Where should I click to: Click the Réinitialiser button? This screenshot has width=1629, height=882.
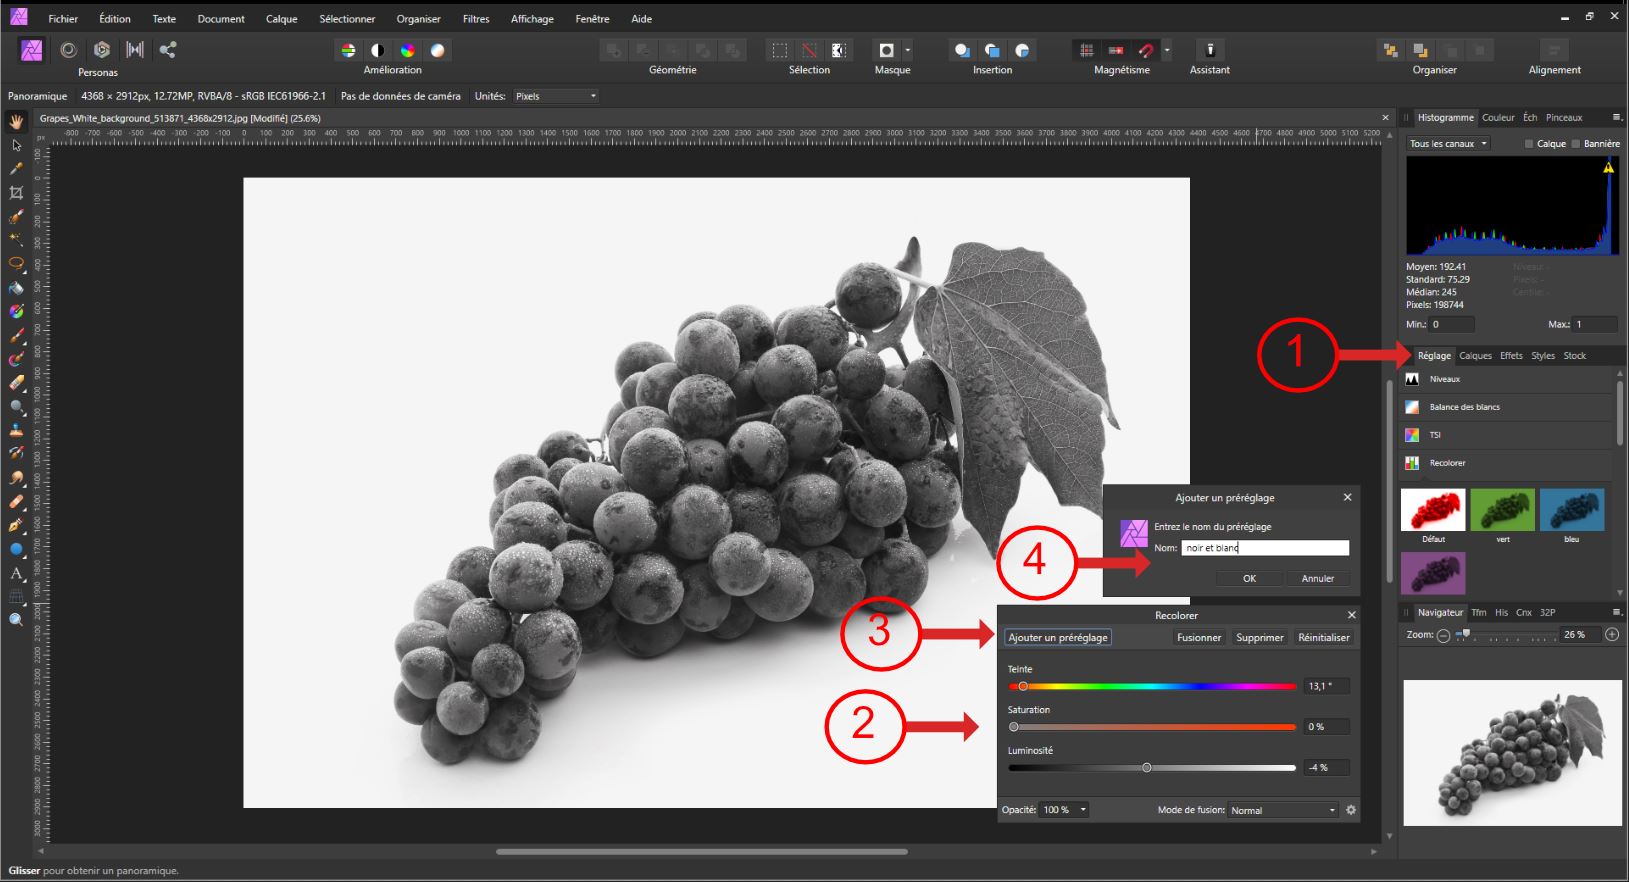pos(1324,637)
